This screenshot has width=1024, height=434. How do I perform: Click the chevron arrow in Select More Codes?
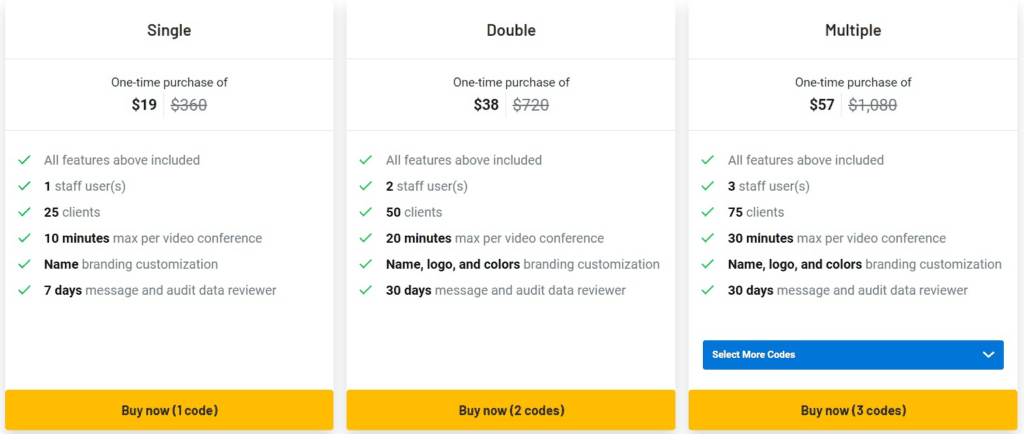coord(988,355)
